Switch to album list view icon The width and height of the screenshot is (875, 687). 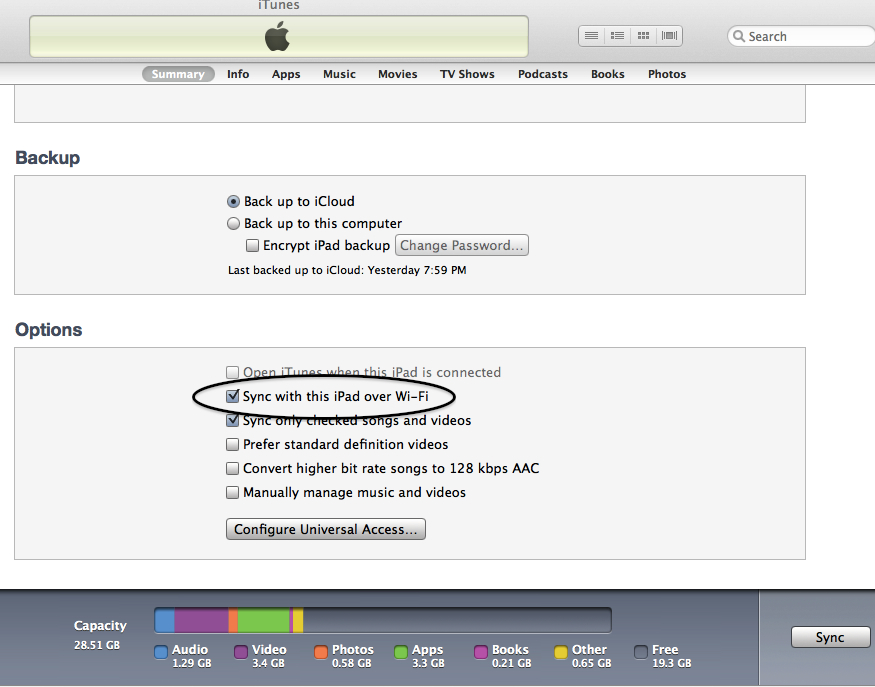pyautogui.click(x=617, y=36)
